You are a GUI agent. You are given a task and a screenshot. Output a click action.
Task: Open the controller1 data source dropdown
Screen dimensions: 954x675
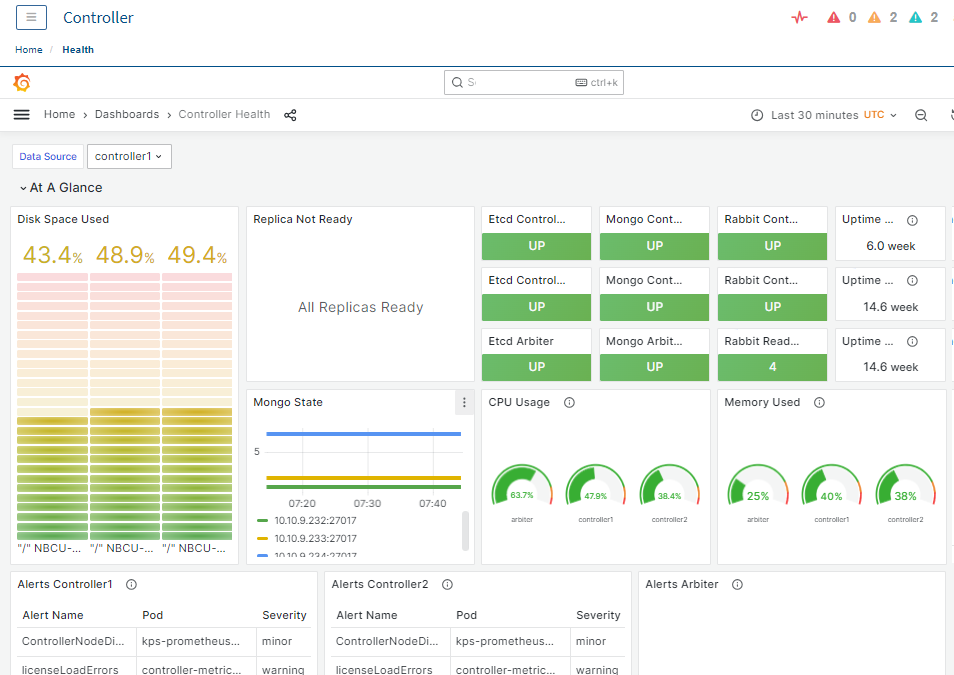tap(129, 156)
